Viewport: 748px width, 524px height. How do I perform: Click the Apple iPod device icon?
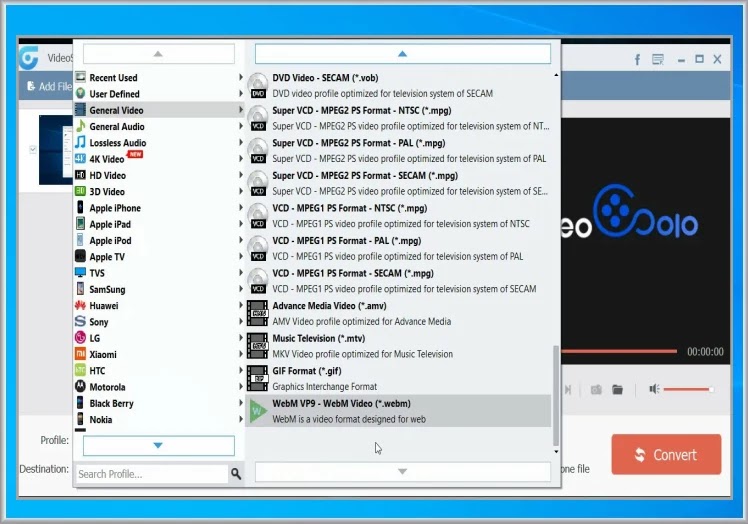click(80, 240)
